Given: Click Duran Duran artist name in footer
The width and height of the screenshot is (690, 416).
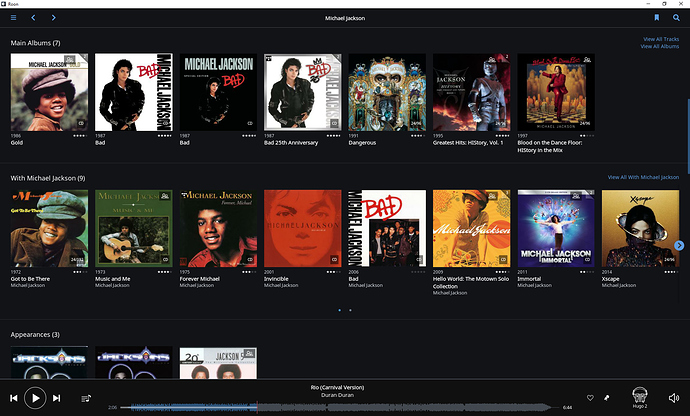Looking at the screenshot, I should 338,395.
